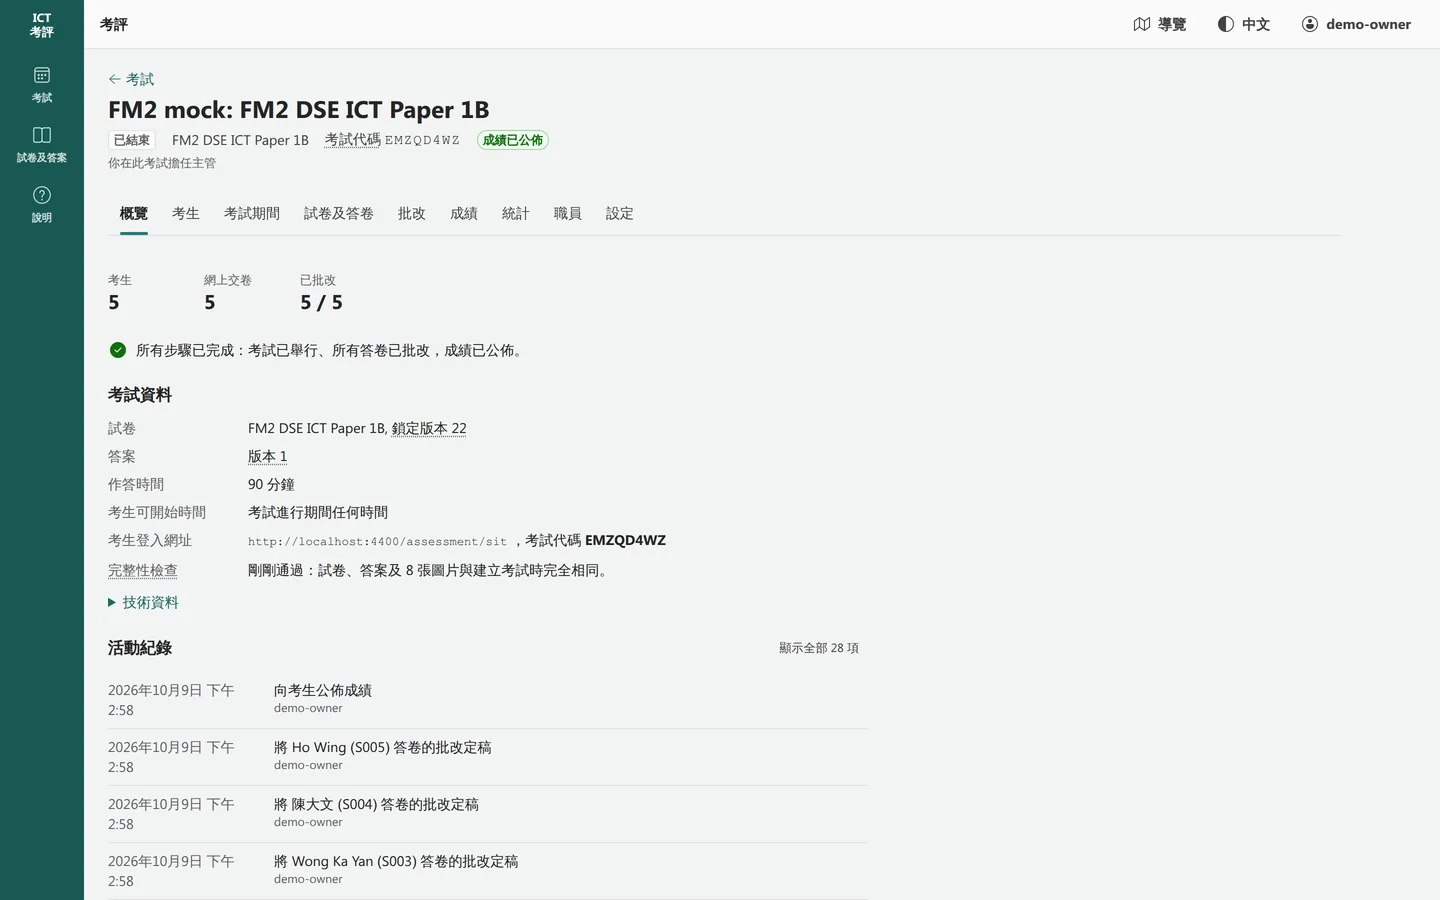Image resolution: width=1440 pixels, height=900 pixels.
Task: Click the 考試代碼 label in the header
Action: 353,140
